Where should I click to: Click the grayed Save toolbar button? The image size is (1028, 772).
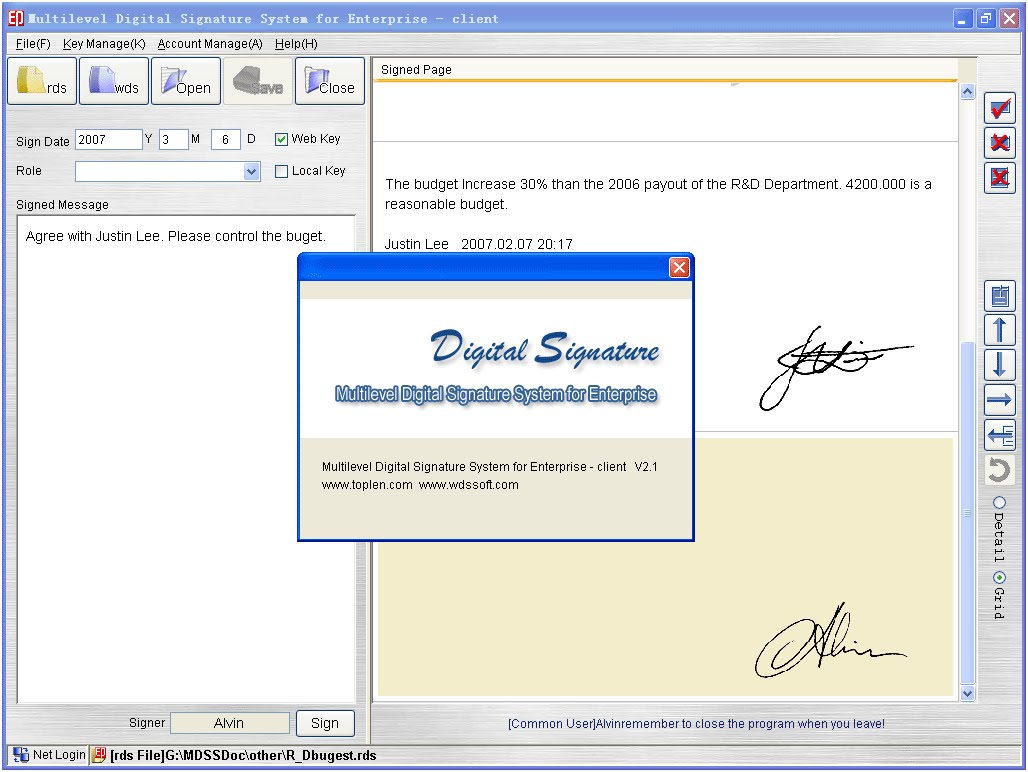tap(258, 81)
